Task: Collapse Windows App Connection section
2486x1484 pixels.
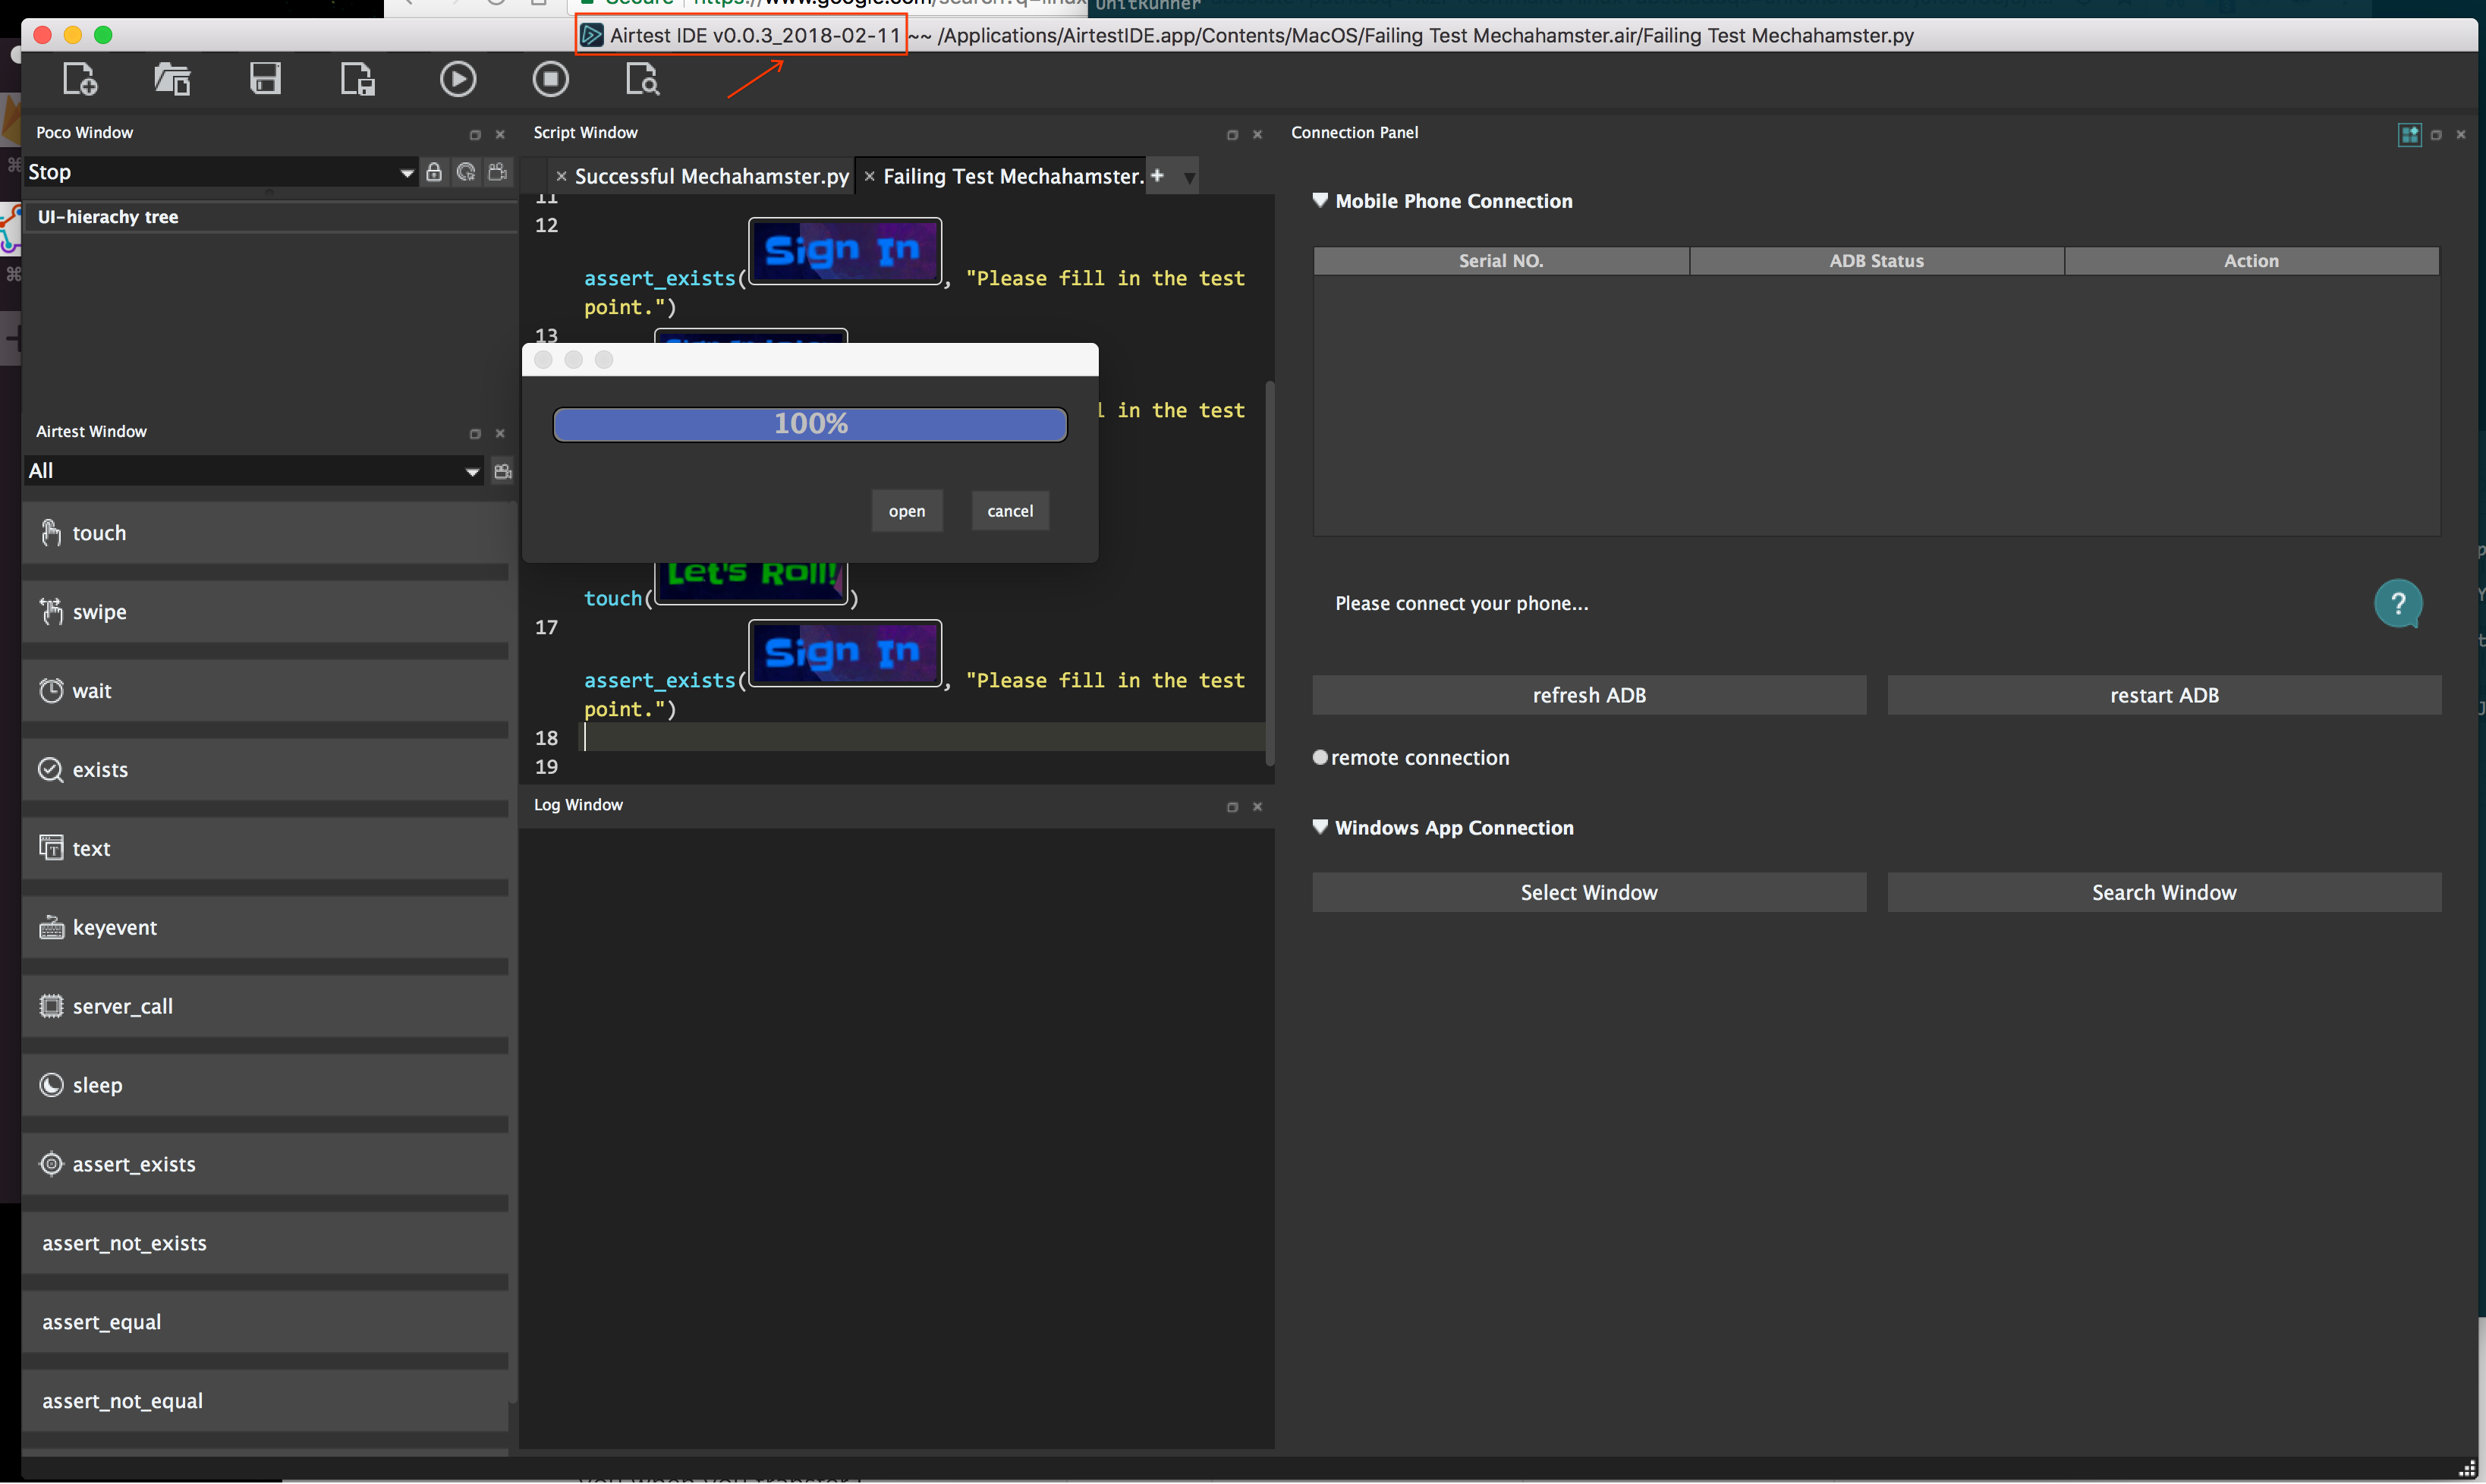Action: pos(1320,827)
